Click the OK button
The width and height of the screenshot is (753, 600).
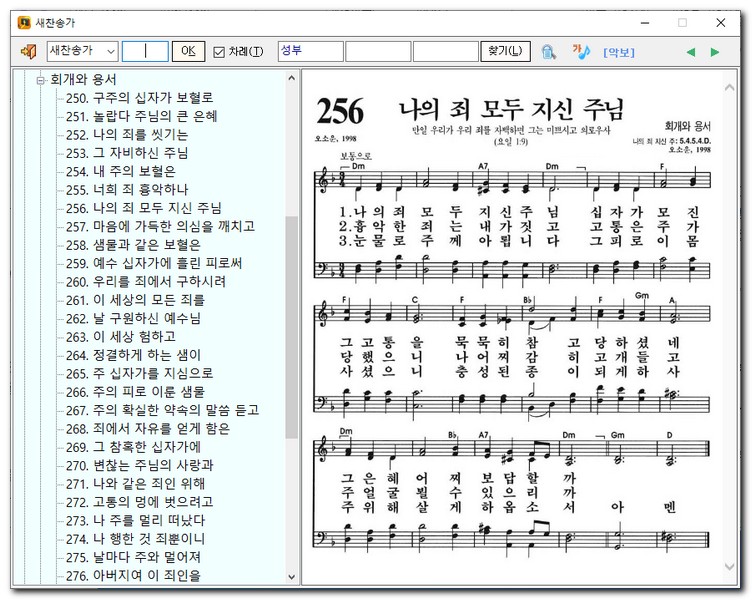(x=187, y=51)
